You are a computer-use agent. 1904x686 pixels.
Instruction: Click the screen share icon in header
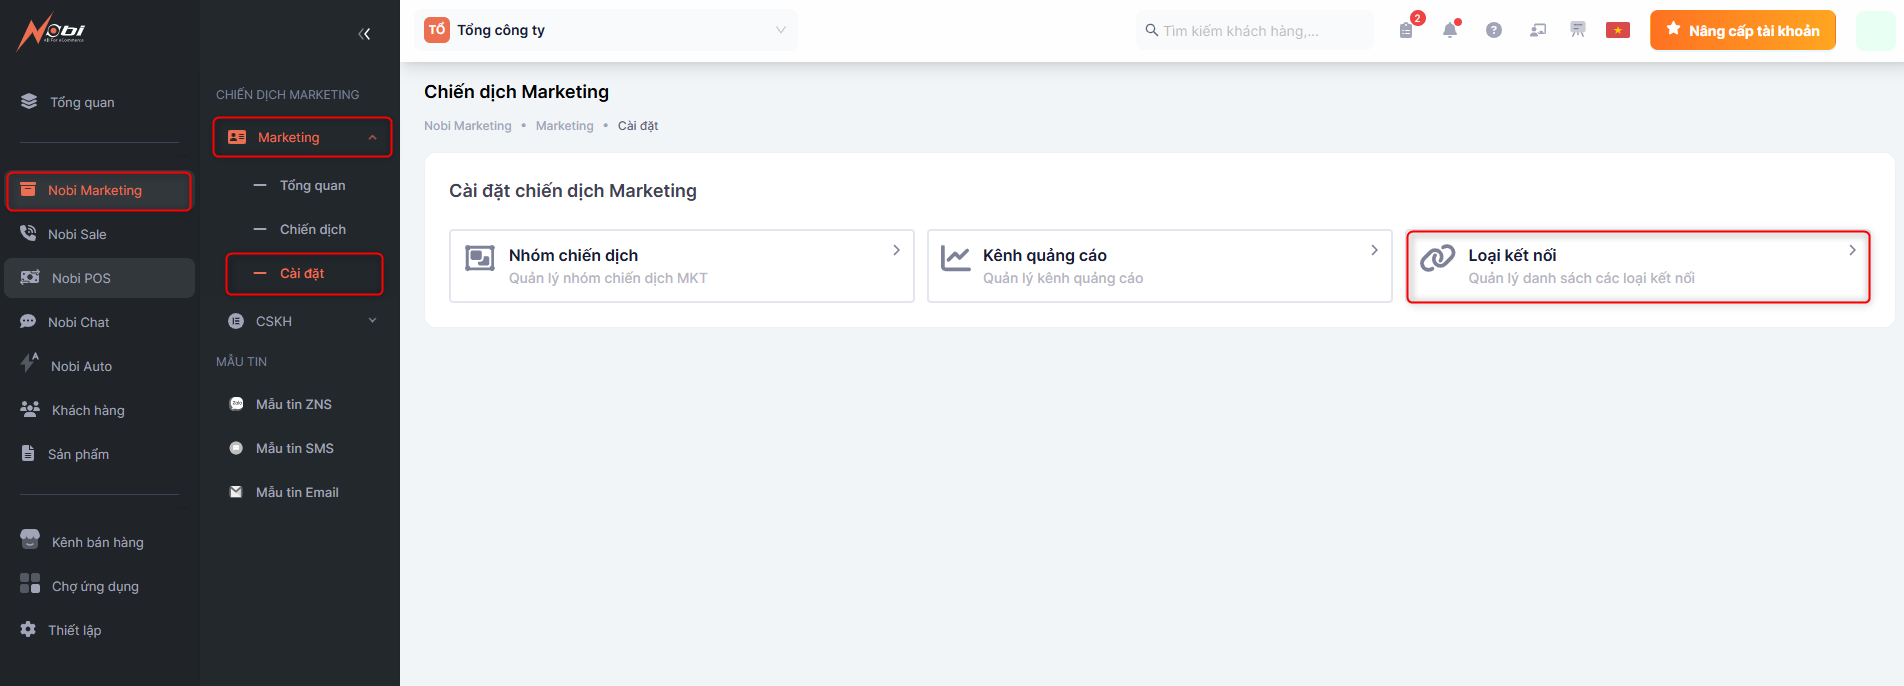pyautogui.click(x=1538, y=30)
